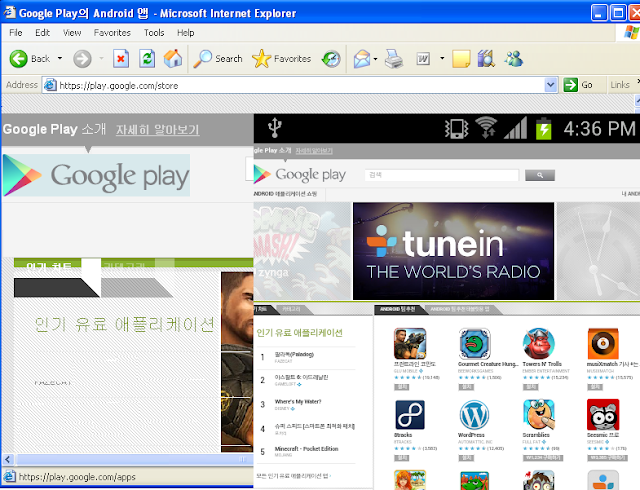Click the Google Play search box
The width and height of the screenshot is (640, 490).
click(x=442, y=175)
